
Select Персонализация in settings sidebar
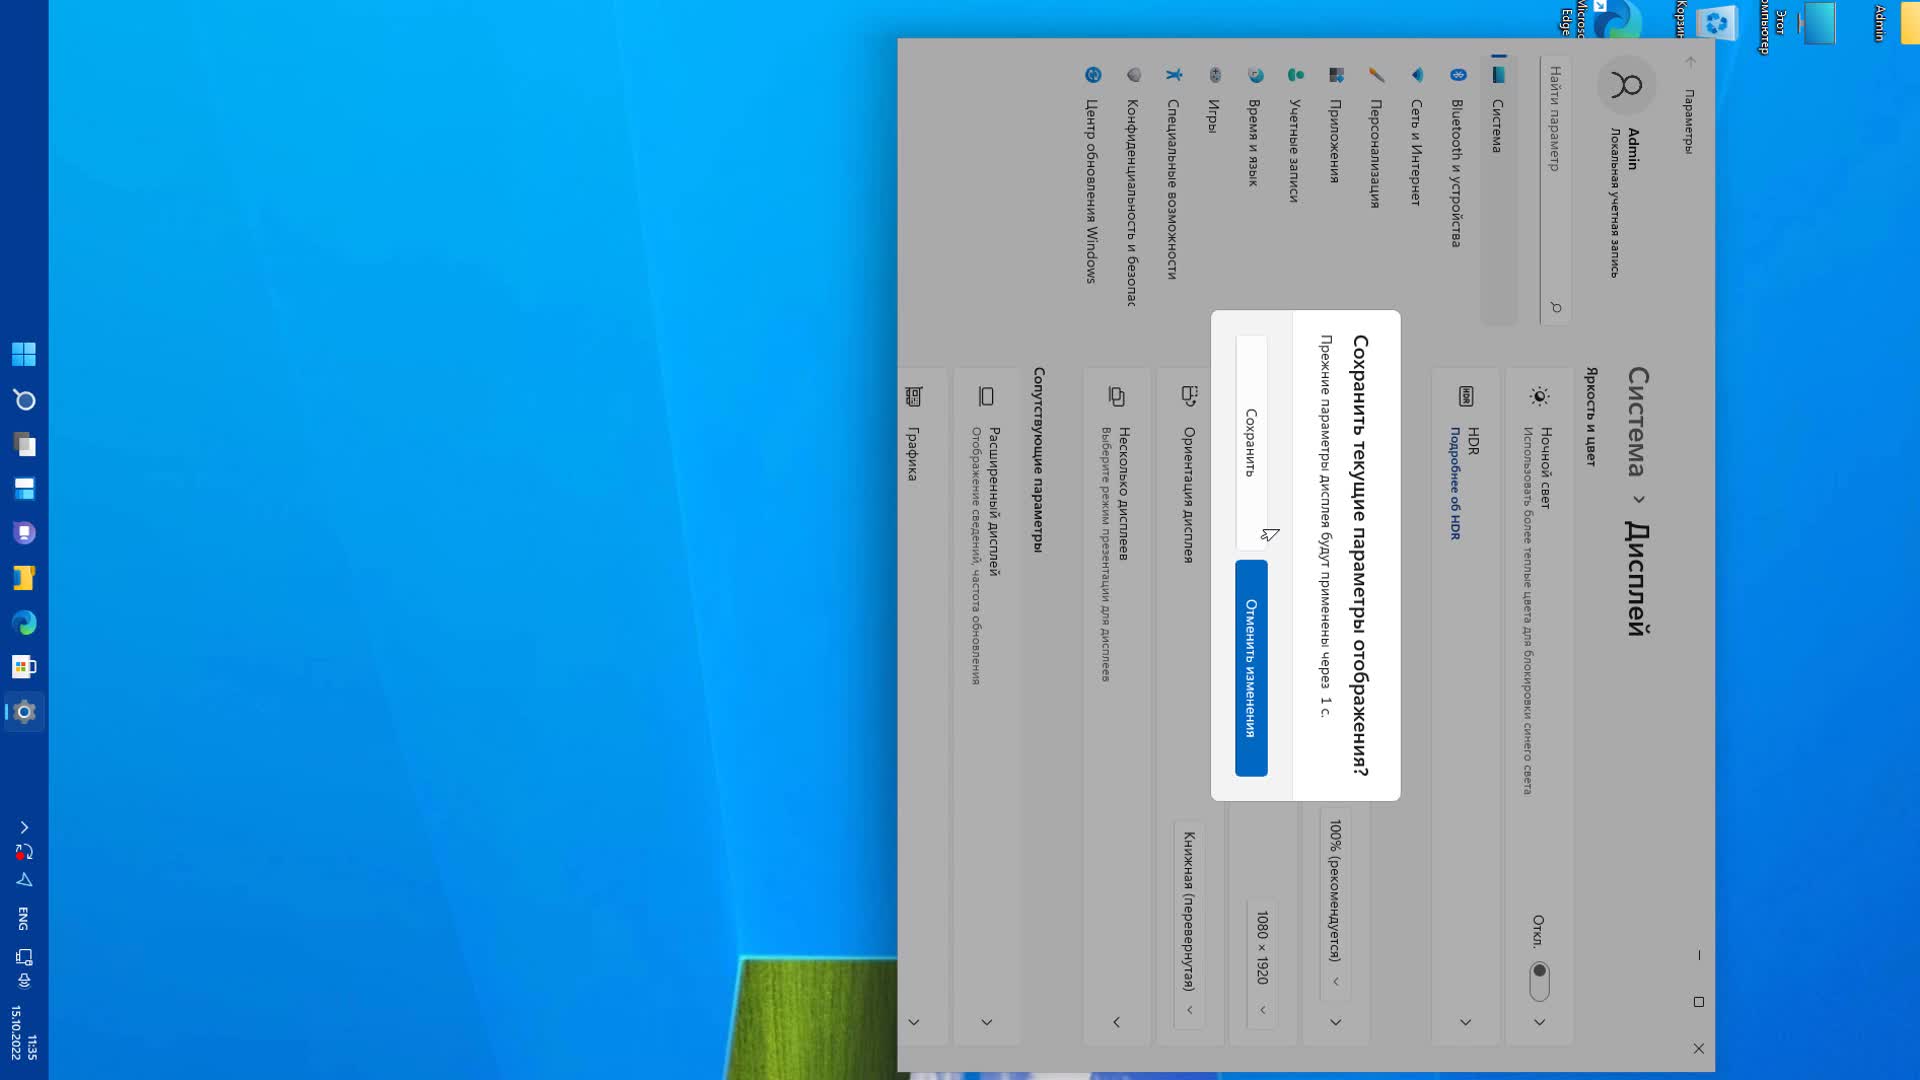[1375, 152]
